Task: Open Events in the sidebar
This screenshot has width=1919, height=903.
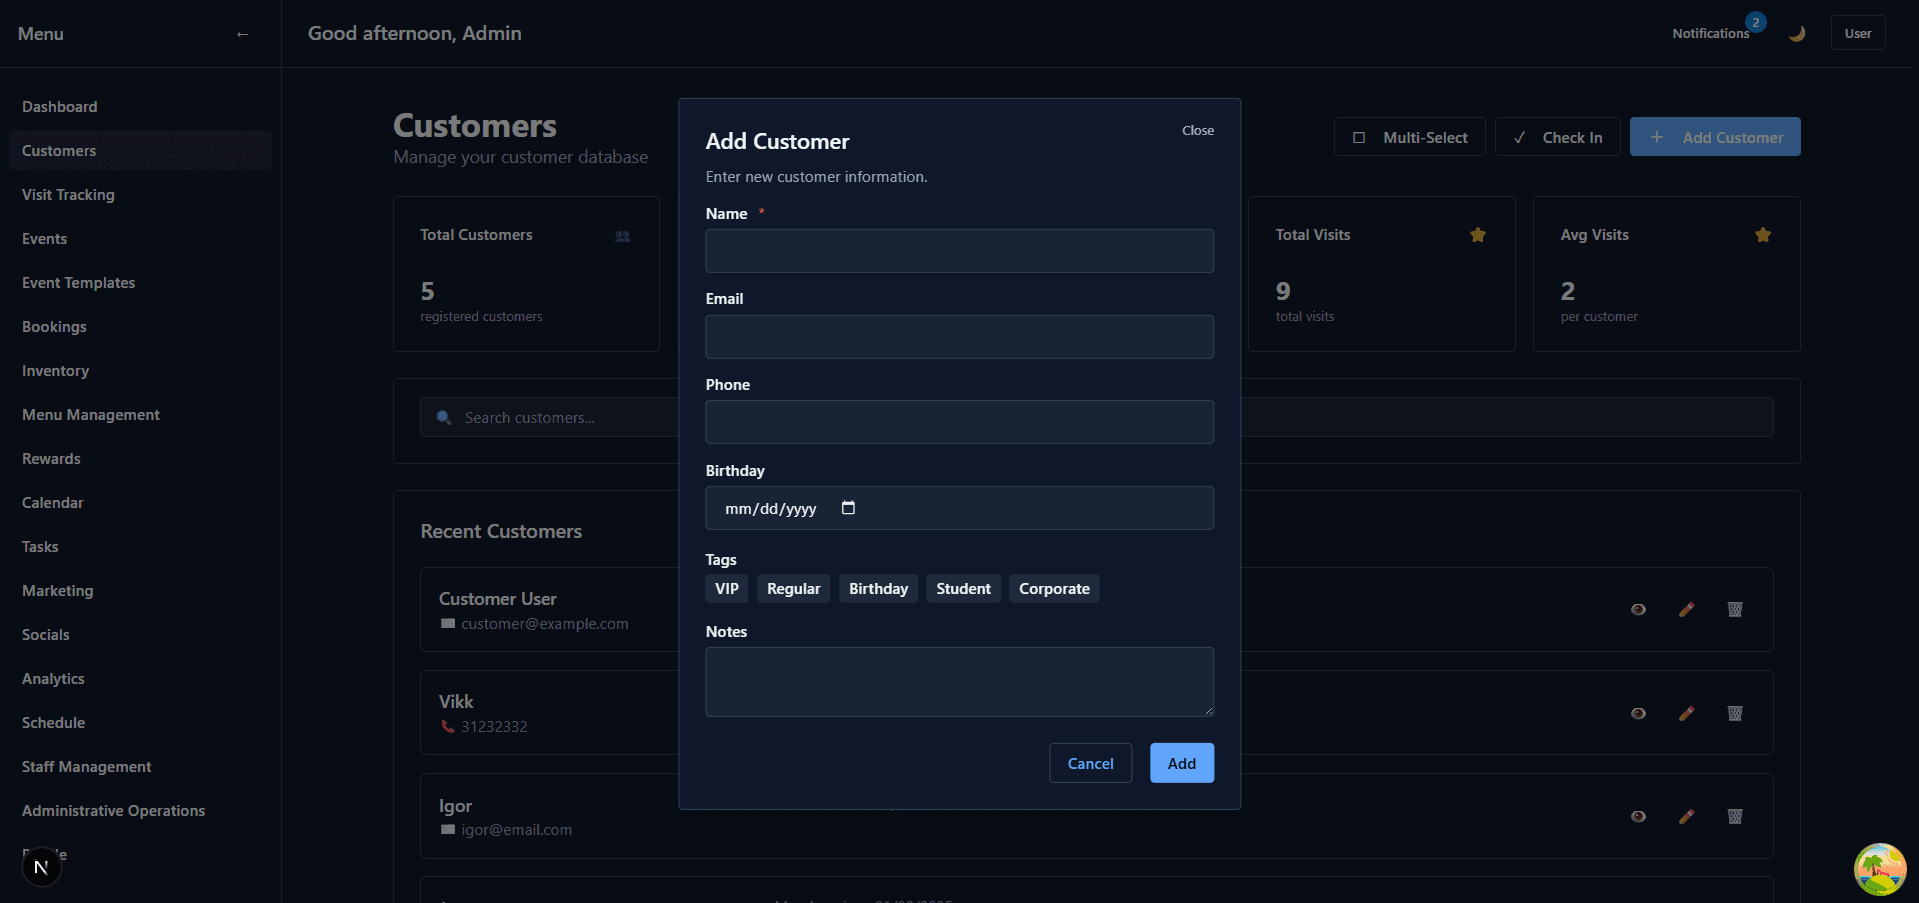Action: point(140,239)
